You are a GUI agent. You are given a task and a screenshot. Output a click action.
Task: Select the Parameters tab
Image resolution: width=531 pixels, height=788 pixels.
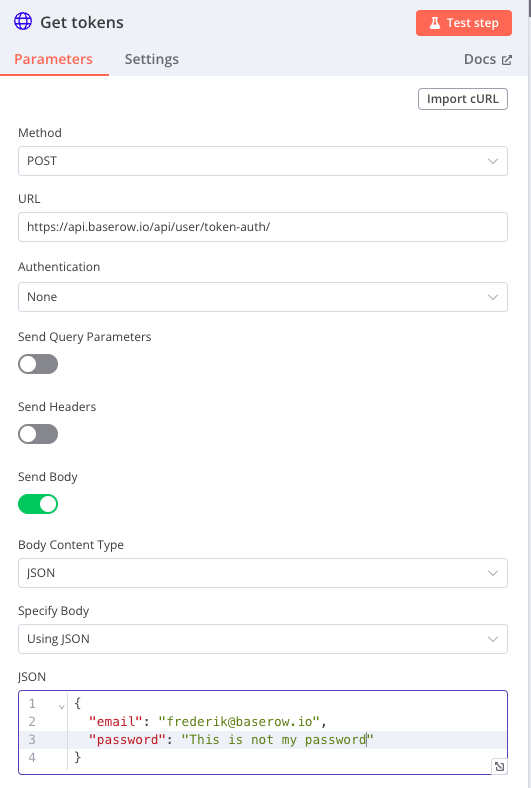[53, 59]
